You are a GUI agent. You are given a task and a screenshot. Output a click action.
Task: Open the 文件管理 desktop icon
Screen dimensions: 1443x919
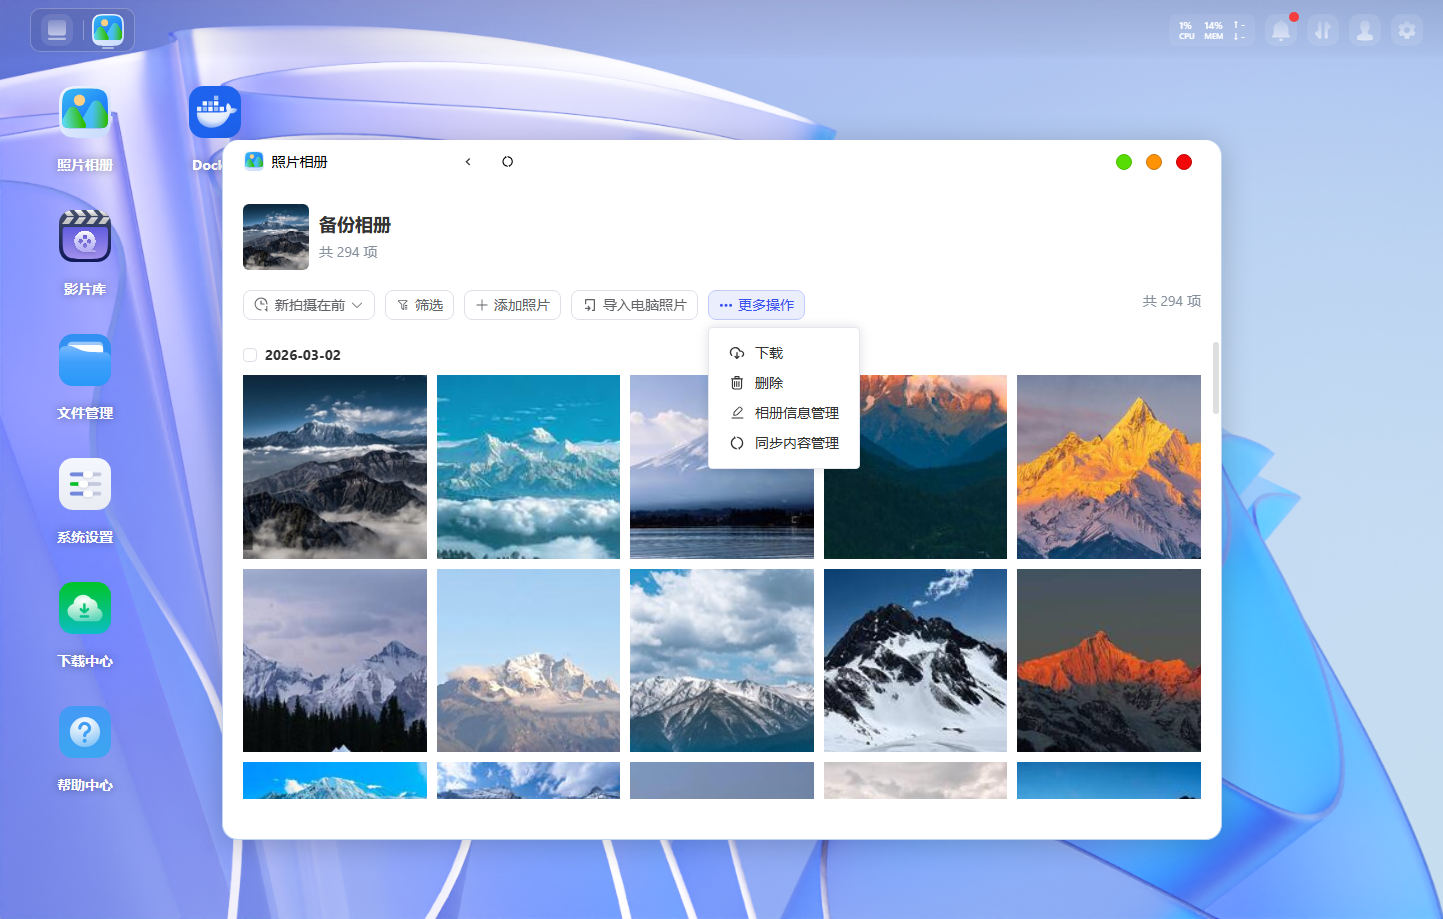point(85,360)
